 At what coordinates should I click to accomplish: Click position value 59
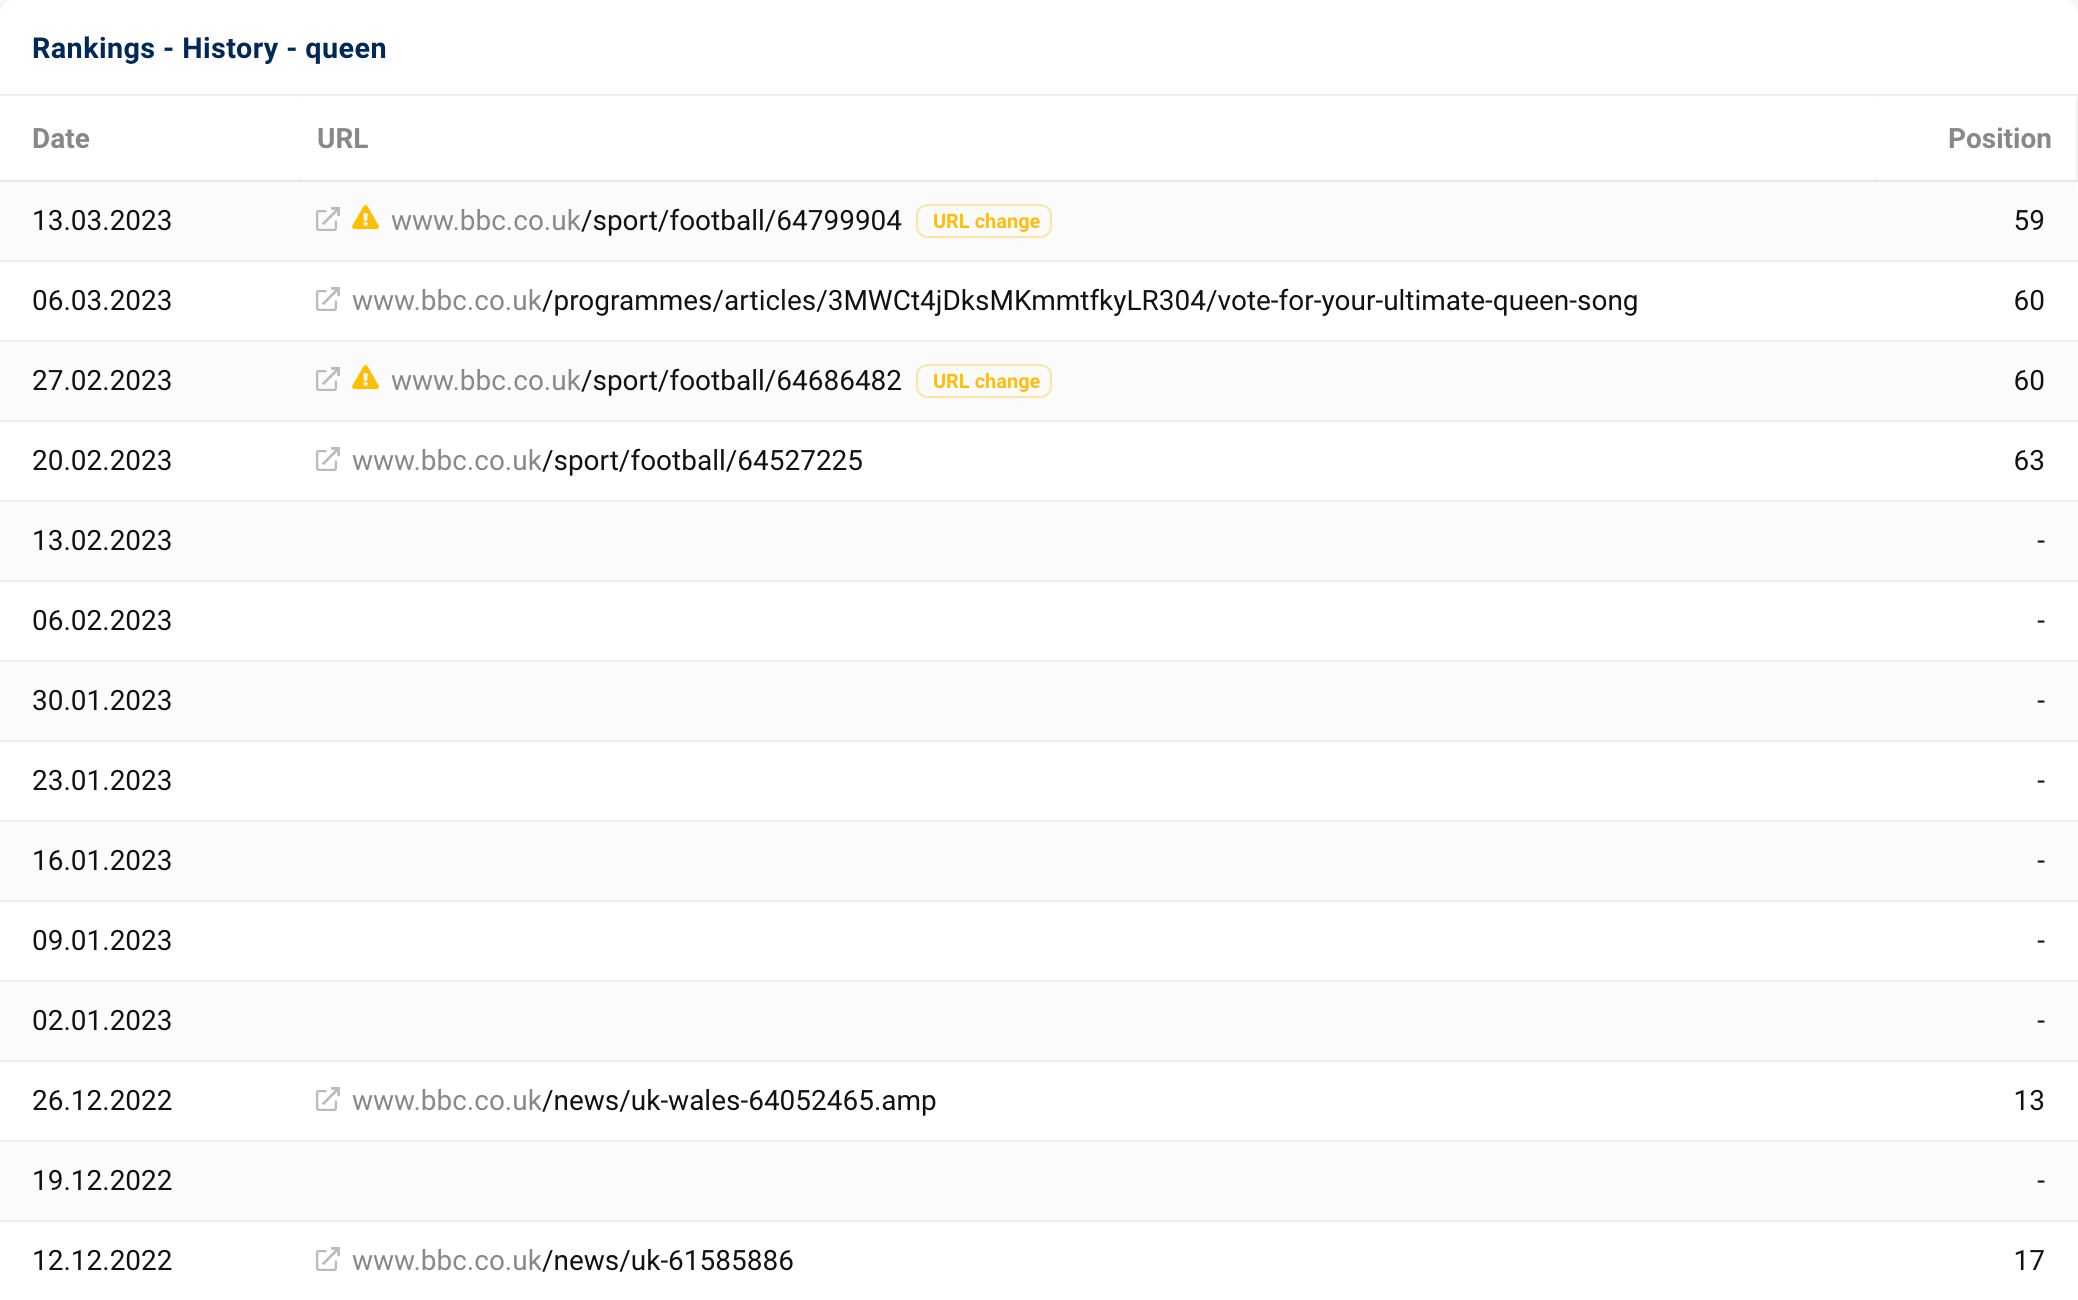pos(2029,221)
